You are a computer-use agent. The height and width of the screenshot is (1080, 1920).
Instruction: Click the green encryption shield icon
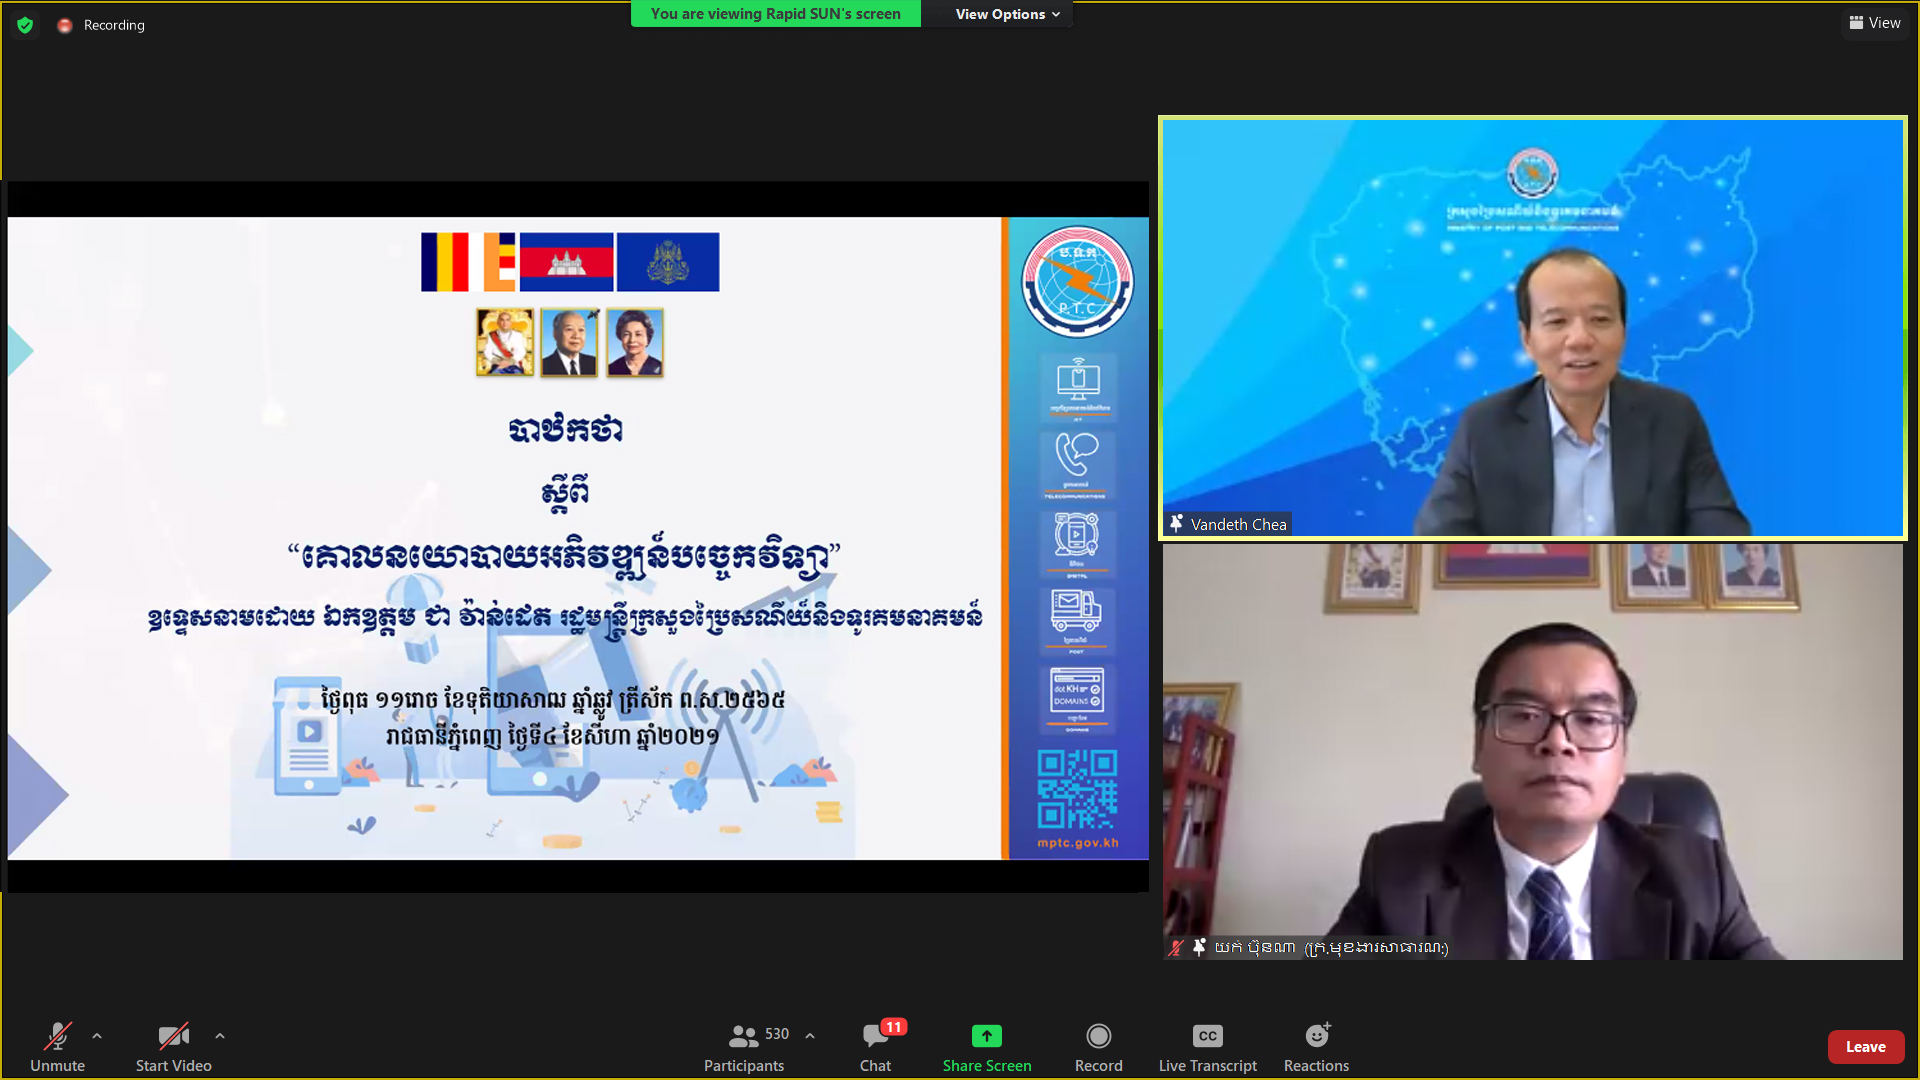coord(25,25)
